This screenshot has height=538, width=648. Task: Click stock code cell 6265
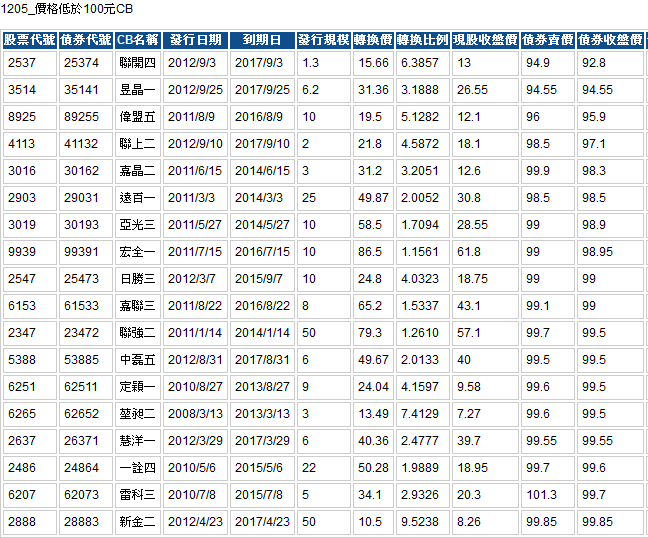click(29, 414)
